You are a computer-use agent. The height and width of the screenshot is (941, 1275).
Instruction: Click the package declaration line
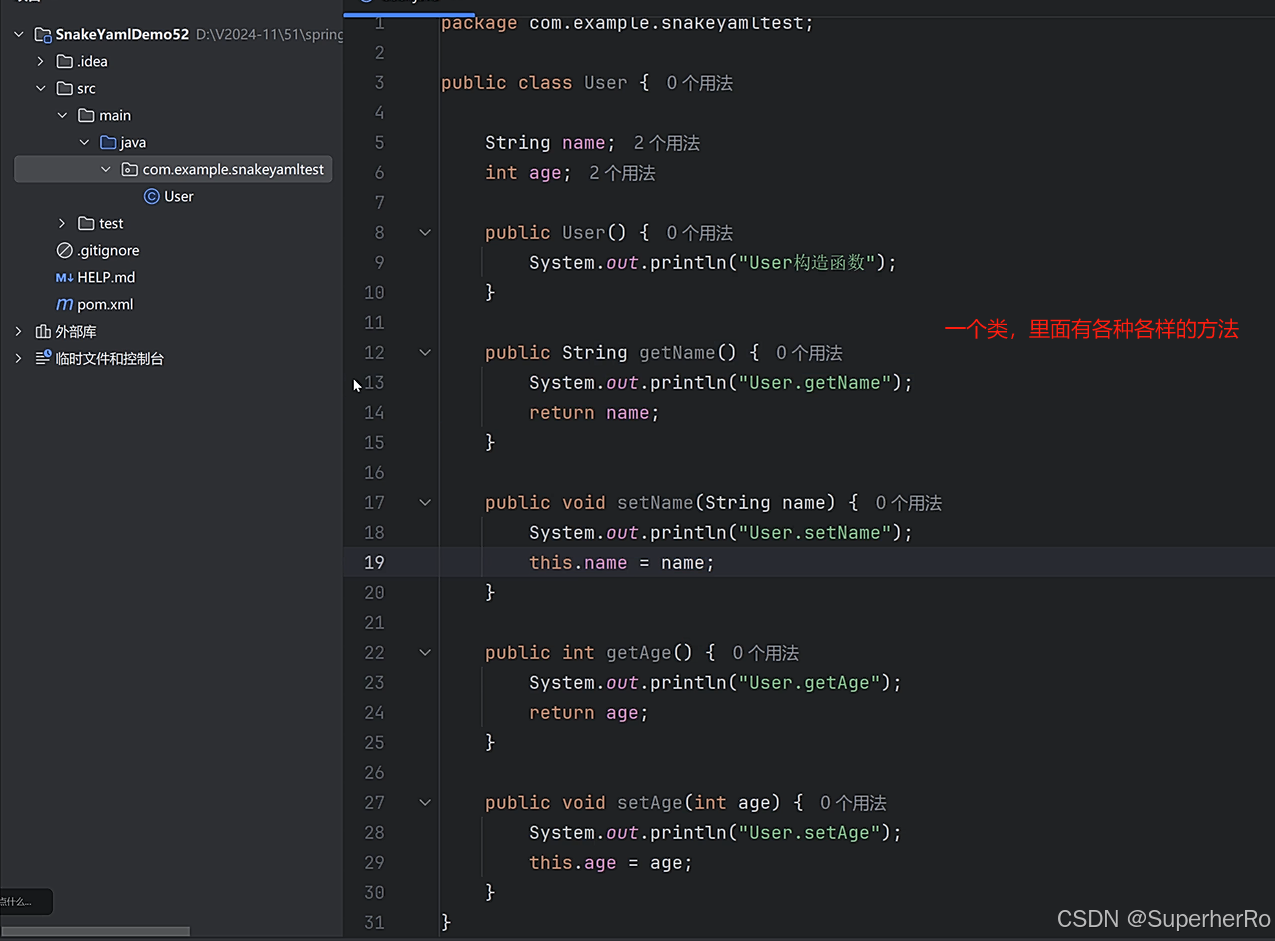pyautogui.click(x=627, y=22)
